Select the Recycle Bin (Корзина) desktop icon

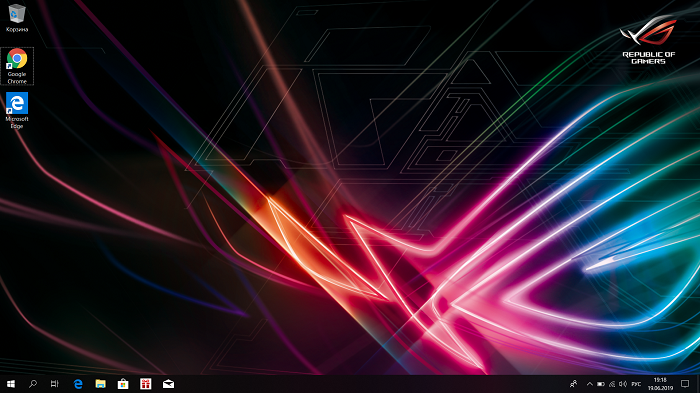pyautogui.click(x=17, y=18)
